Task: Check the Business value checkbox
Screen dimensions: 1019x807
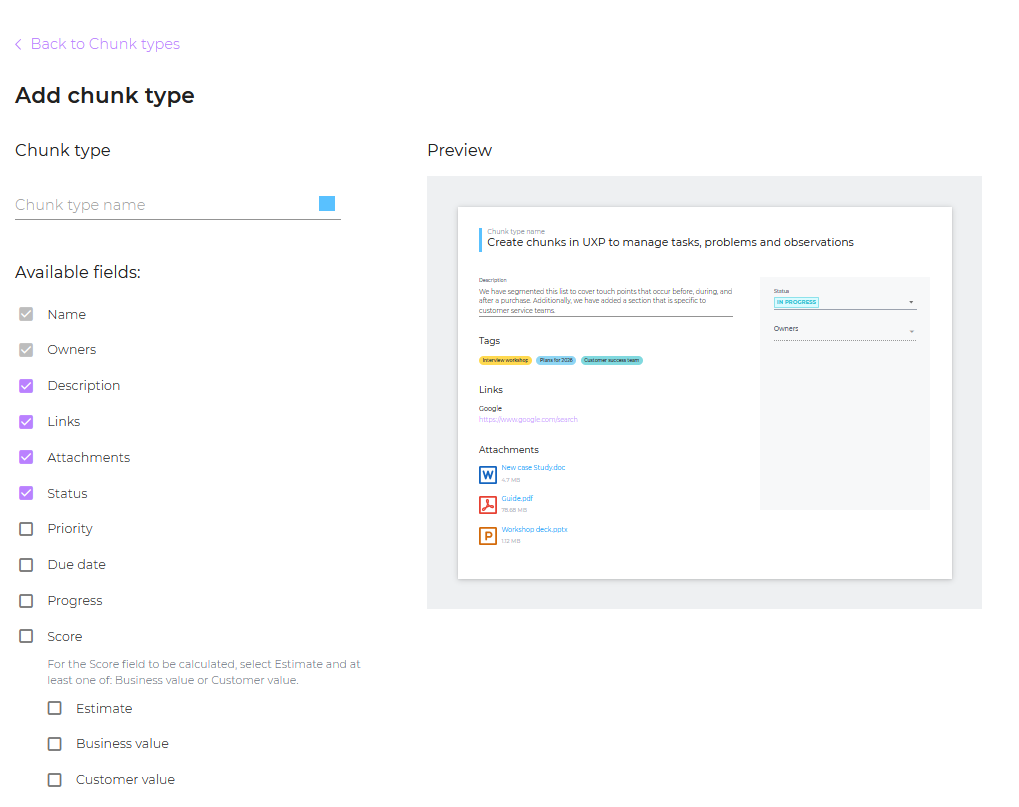Action: [x=55, y=744]
